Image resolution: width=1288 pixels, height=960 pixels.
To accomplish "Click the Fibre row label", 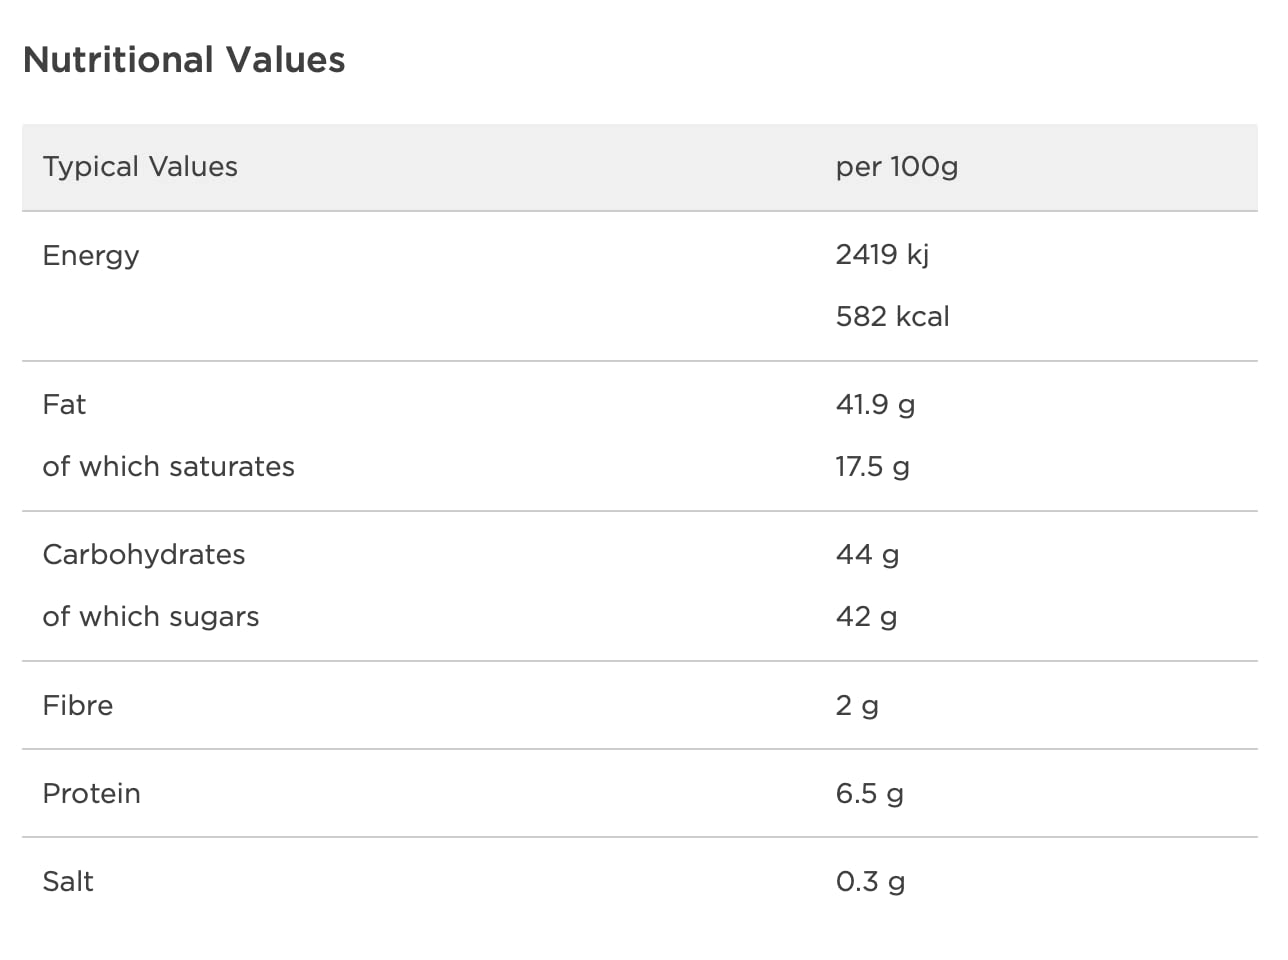I will coord(78,705).
